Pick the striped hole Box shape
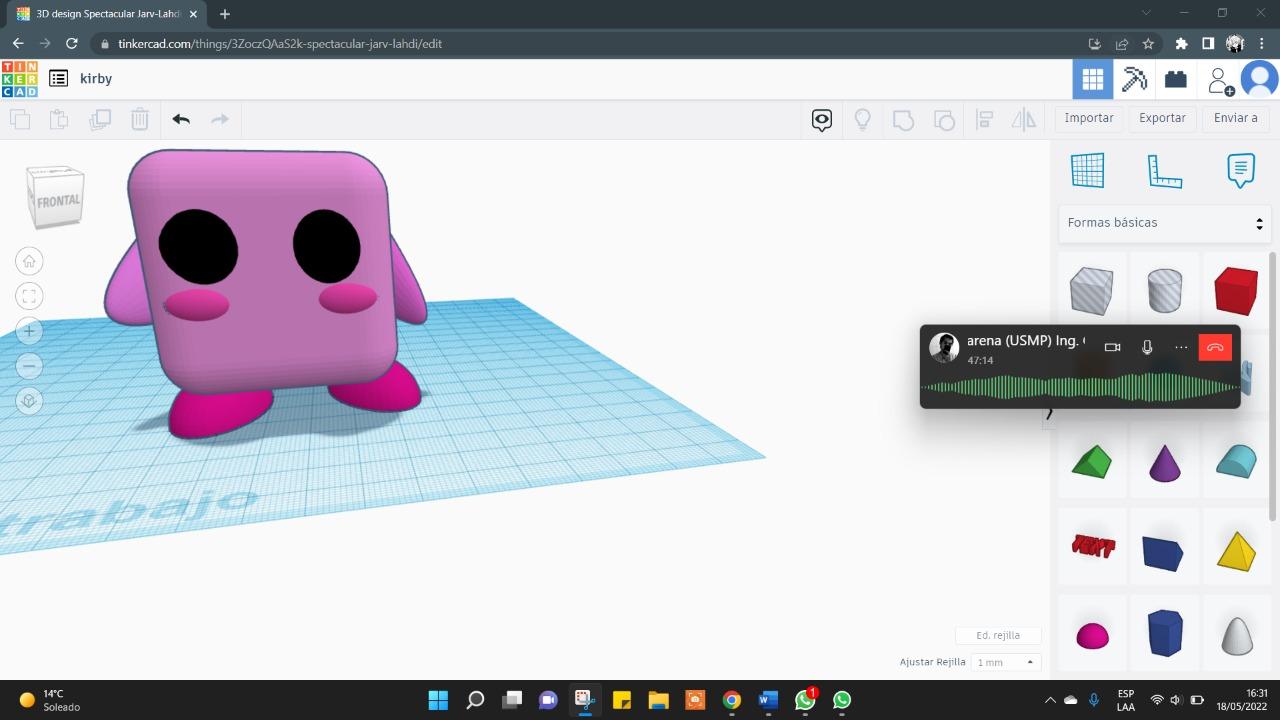This screenshot has width=1280, height=720. pos(1091,290)
